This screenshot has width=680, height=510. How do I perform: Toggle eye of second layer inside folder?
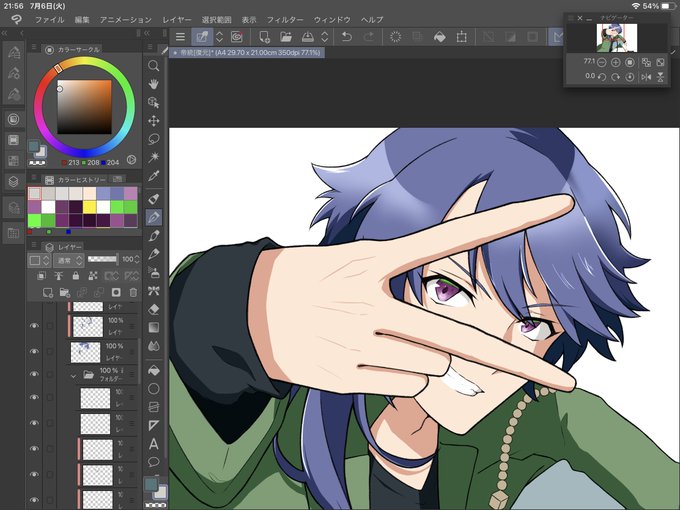pos(34,423)
